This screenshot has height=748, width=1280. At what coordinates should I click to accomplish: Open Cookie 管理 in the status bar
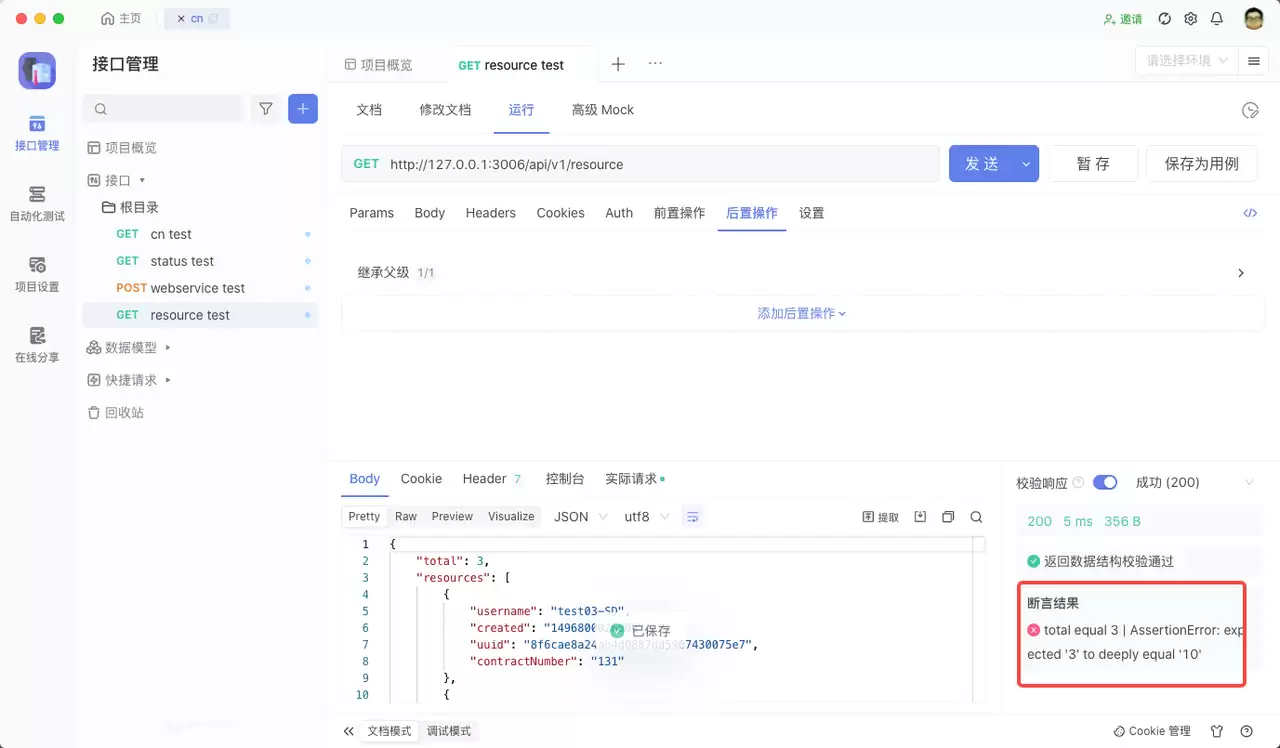[x=1152, y=731]
